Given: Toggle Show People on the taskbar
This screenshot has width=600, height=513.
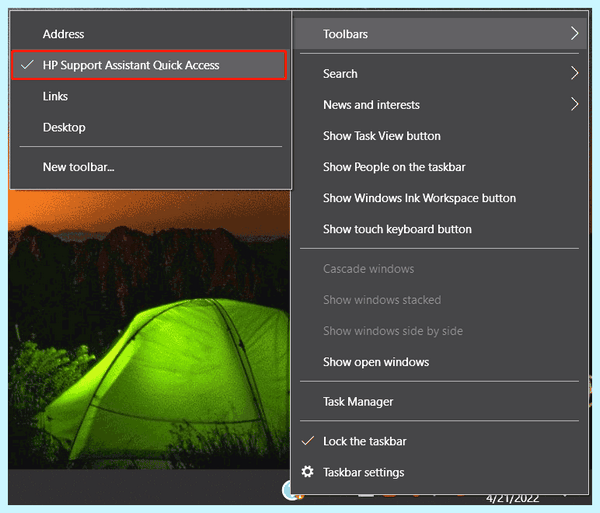Looking at the screenshot, I should pos(440,167).
